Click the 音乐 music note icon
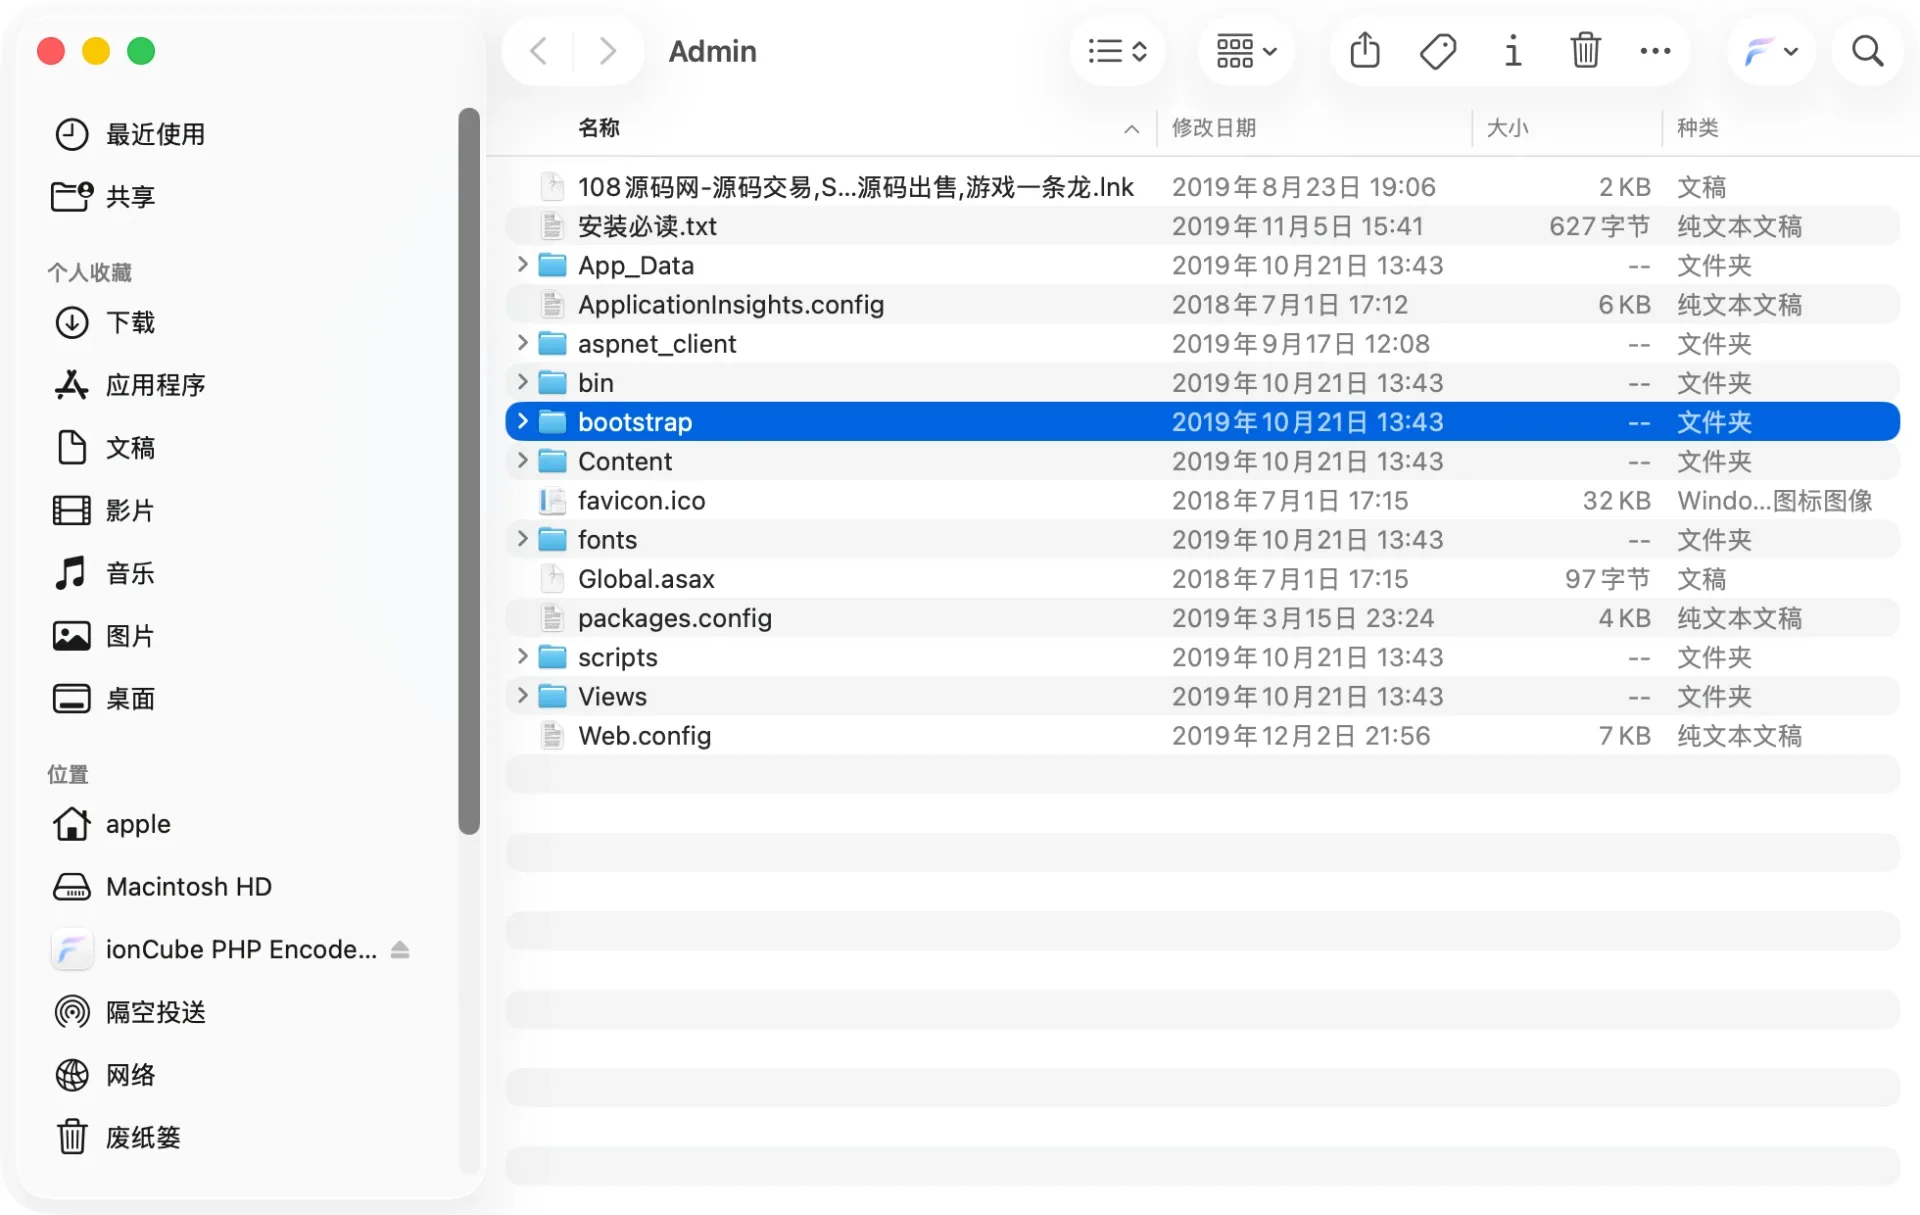 (x=71, y=573)
